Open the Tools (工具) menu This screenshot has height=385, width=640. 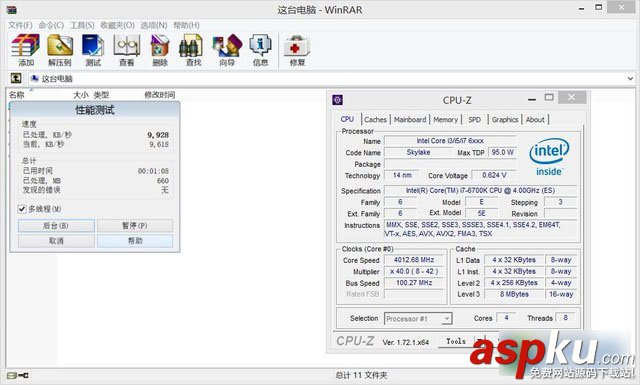(x=82, y=25)
